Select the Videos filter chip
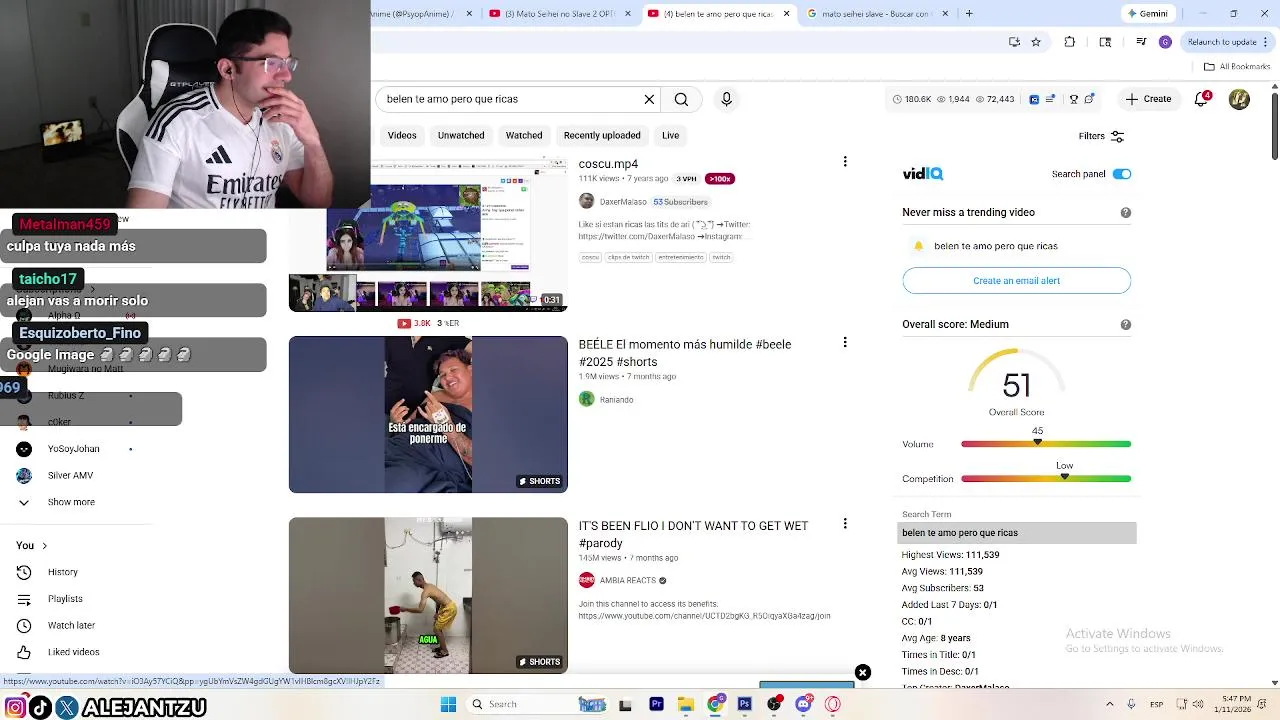Image resolution: width=1280 pixels, height=720 pixels. coord(402,135)
